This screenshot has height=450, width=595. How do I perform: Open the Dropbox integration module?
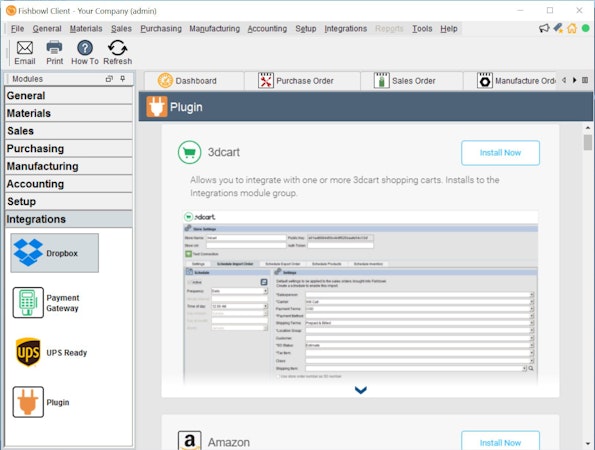pyautogui.click(x=55, y=253)
